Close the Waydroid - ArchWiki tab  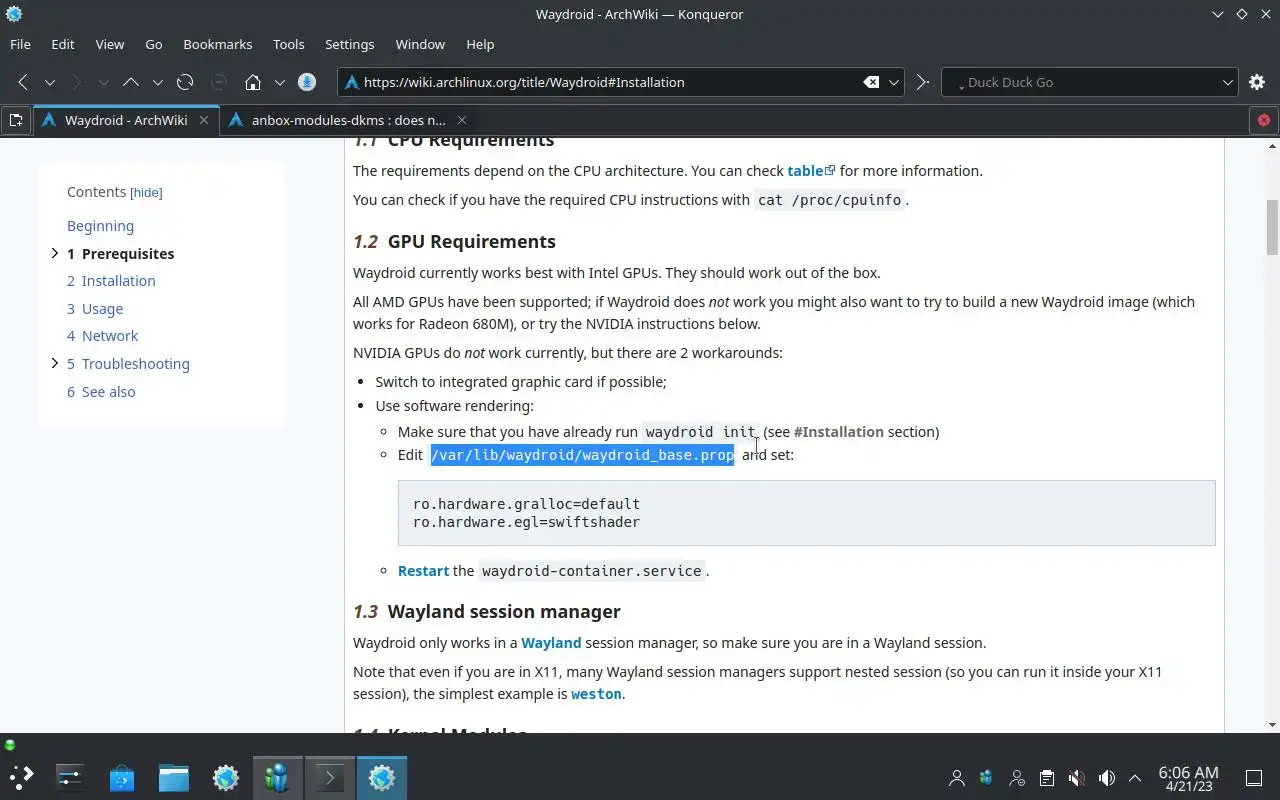tap(204, 120)
